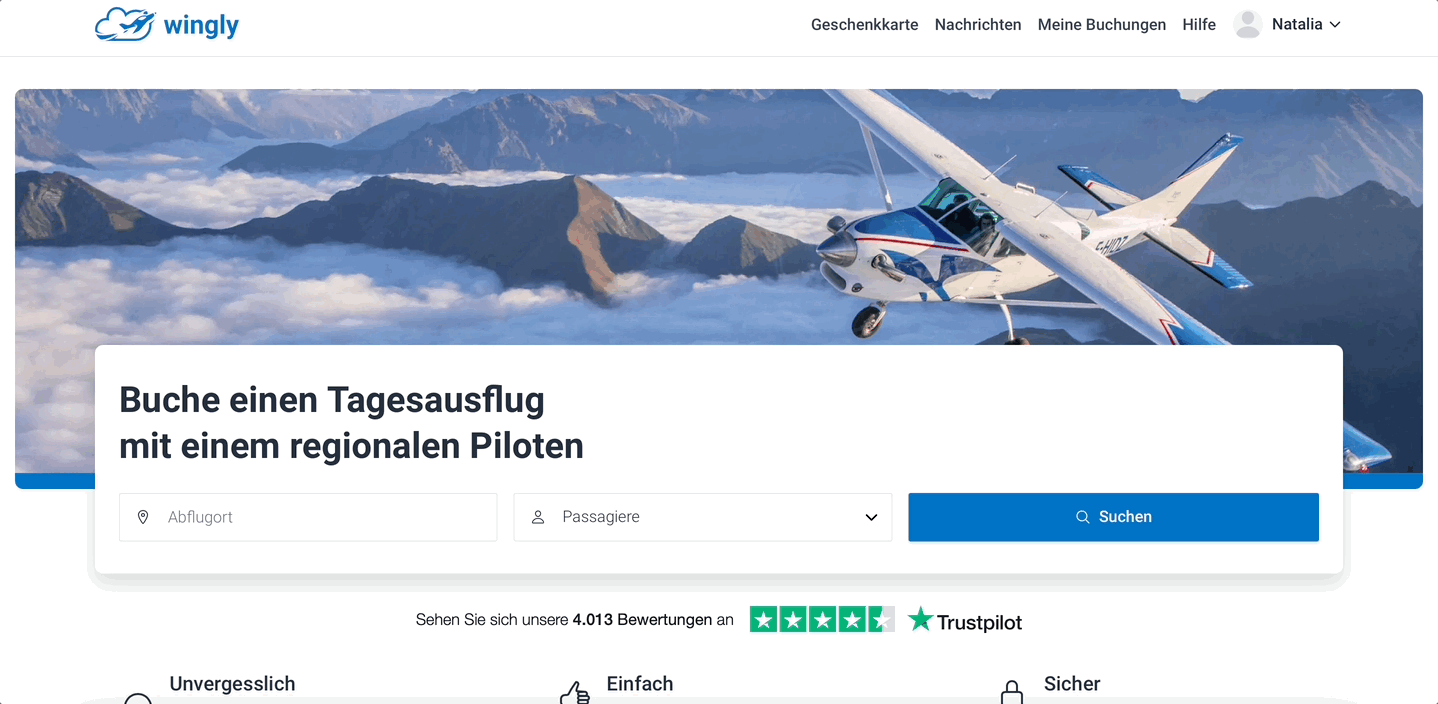
Task: Focus the Abflugort input field
Action: 308,517
